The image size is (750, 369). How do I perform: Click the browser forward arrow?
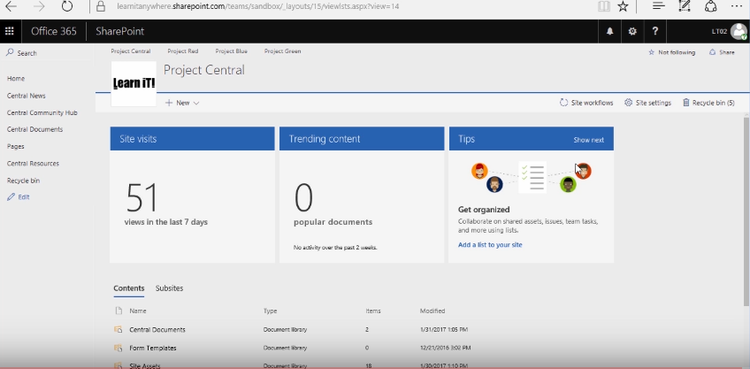(39, 6)
